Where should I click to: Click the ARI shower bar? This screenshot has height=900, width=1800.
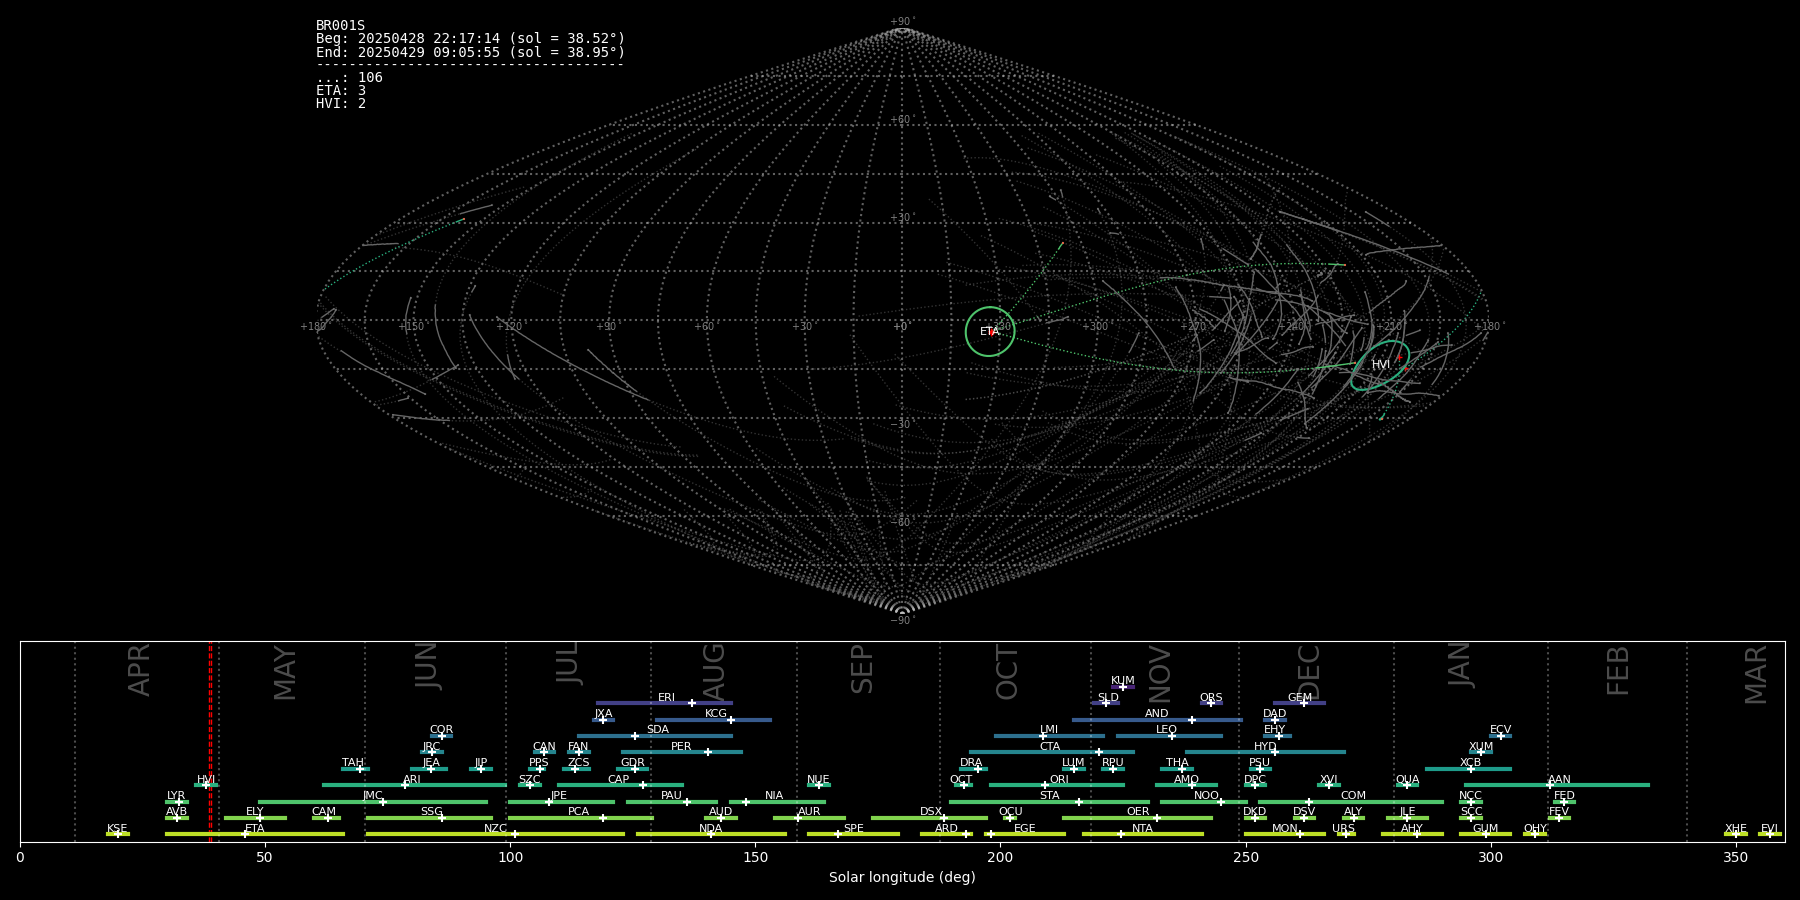(x=414, y=785)
